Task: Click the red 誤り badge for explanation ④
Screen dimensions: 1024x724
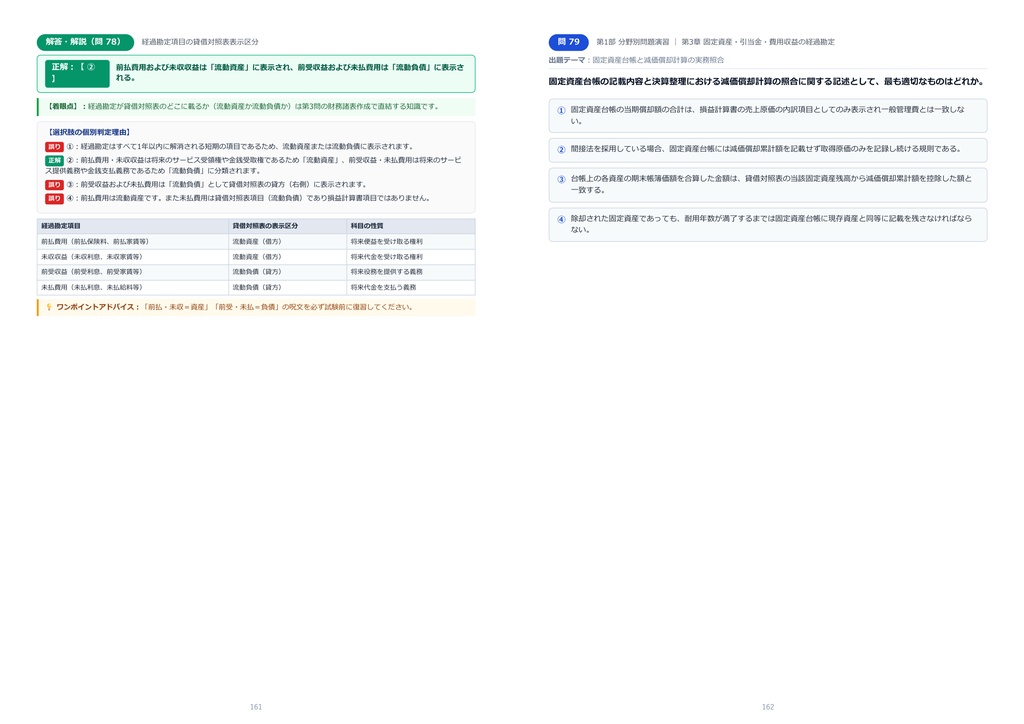Action: (54, 198)
